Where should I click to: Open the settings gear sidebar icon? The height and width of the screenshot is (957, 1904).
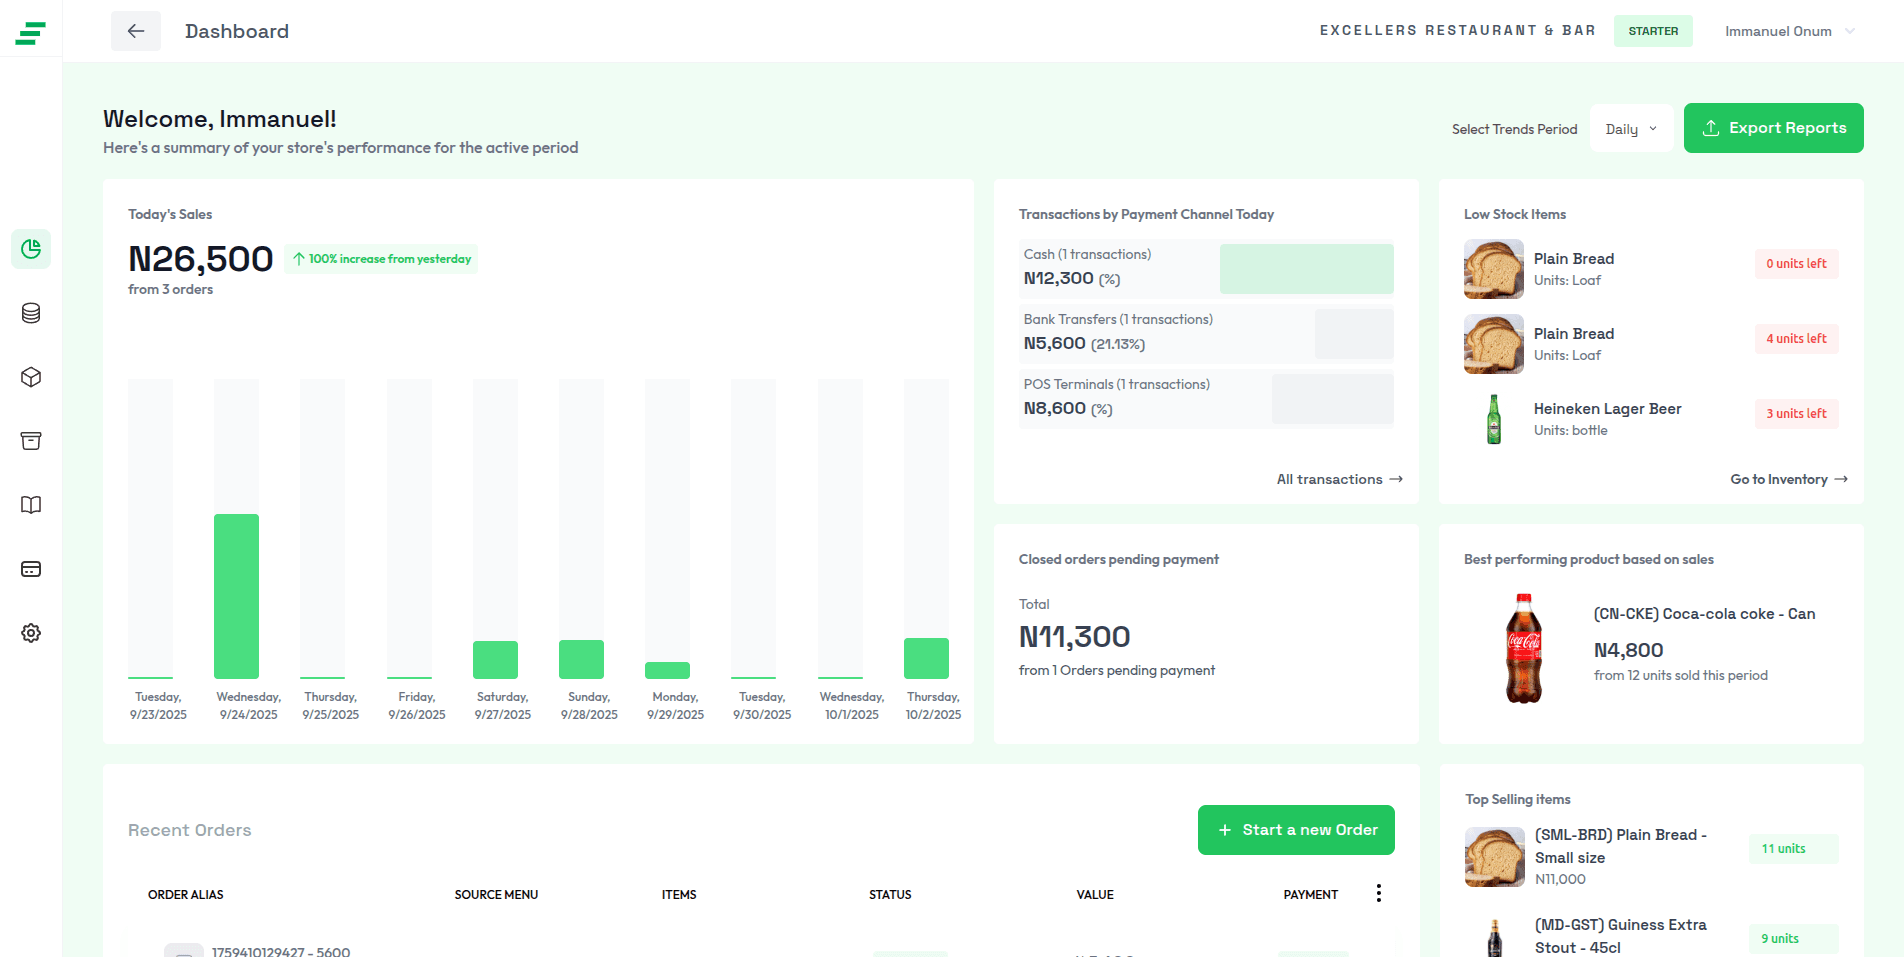[x=31, y=633]
